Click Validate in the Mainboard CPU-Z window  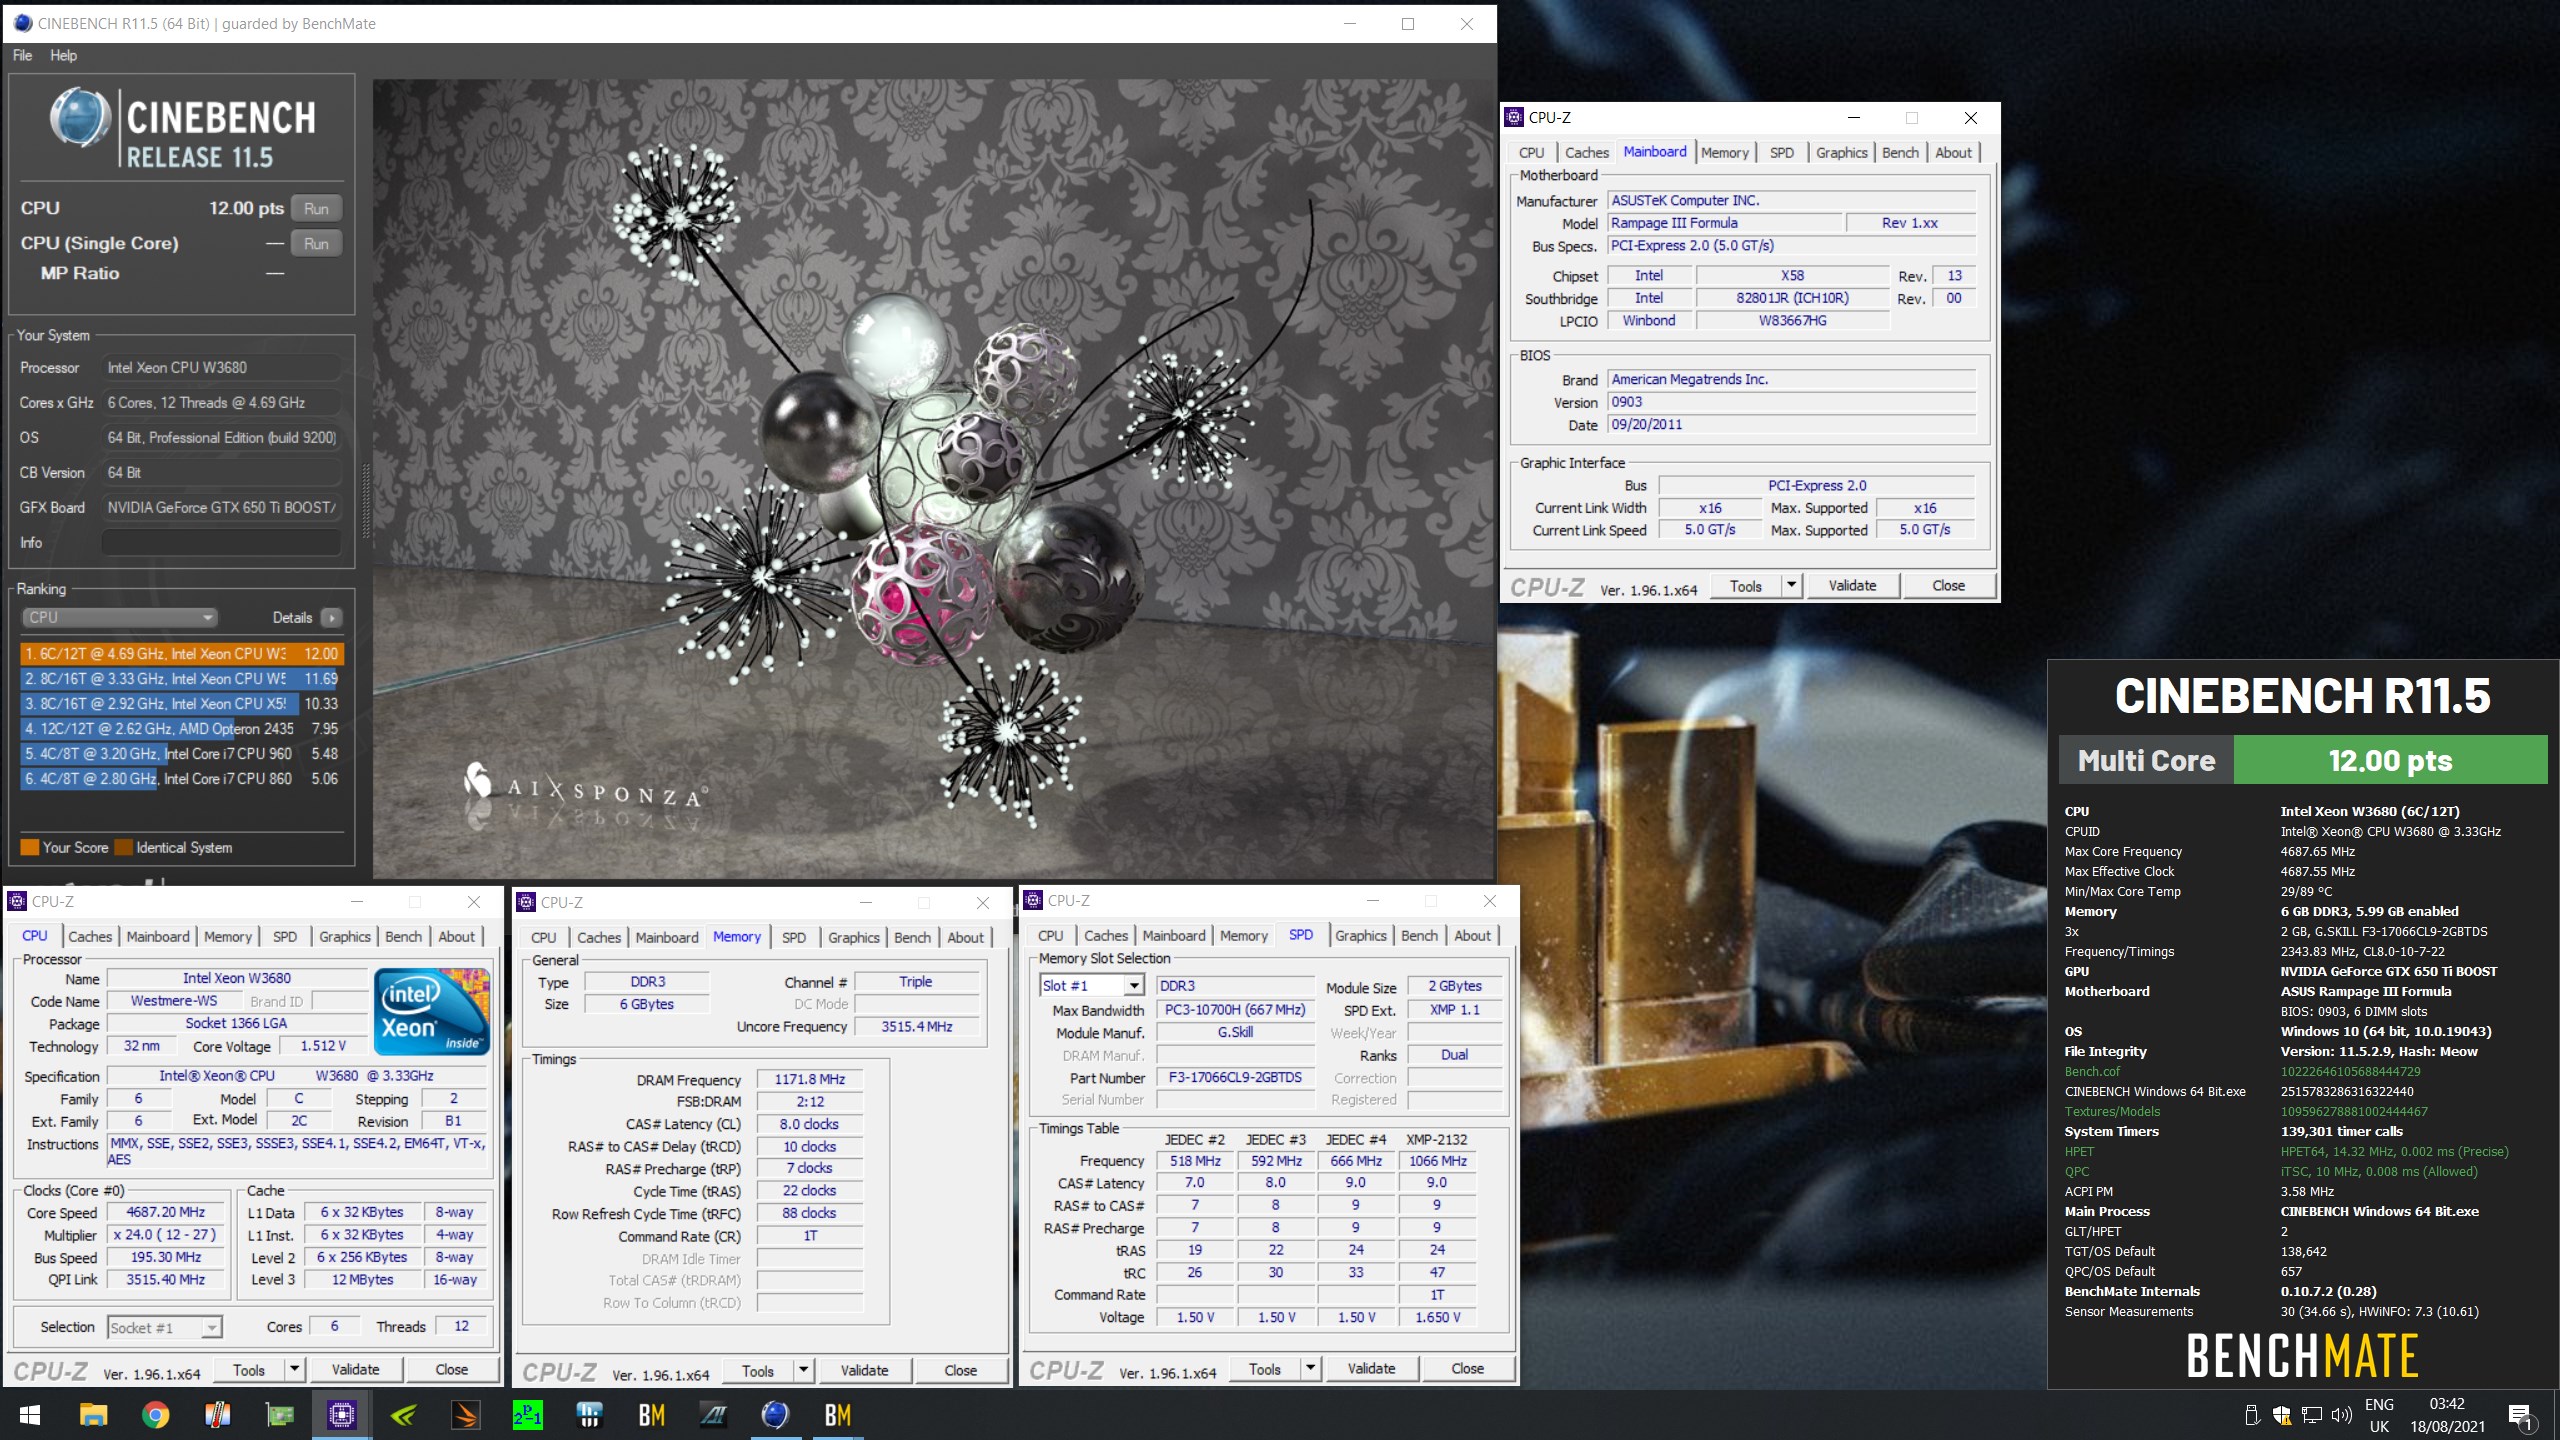click(x=1852, y=586)
